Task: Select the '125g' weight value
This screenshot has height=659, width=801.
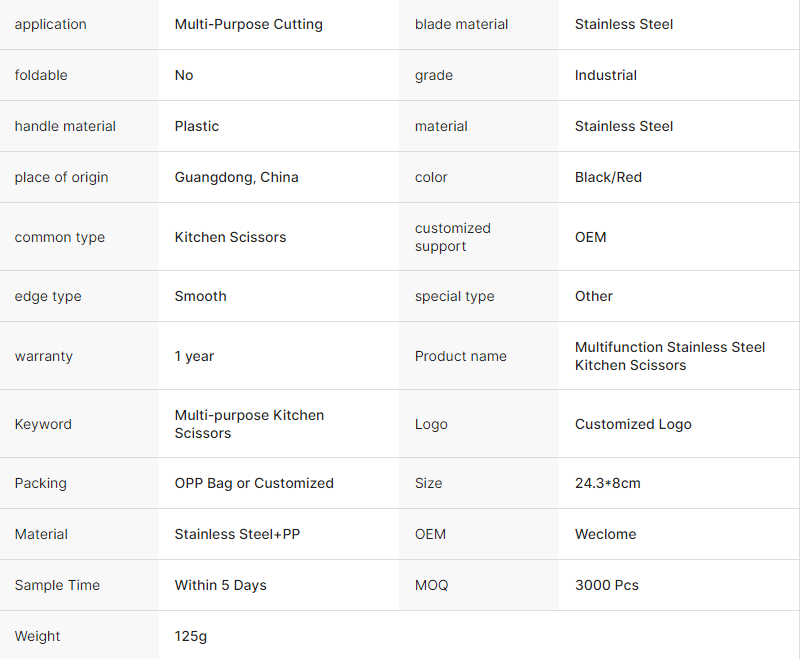Action: coord(190,636)
